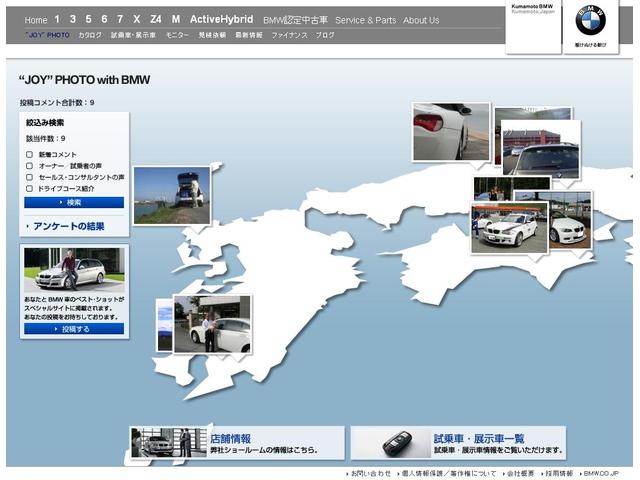This screenshot has height=480, width=640.
Task: Check the セールス・コンサルタントの声 checkbox
Action: (29, 177)
